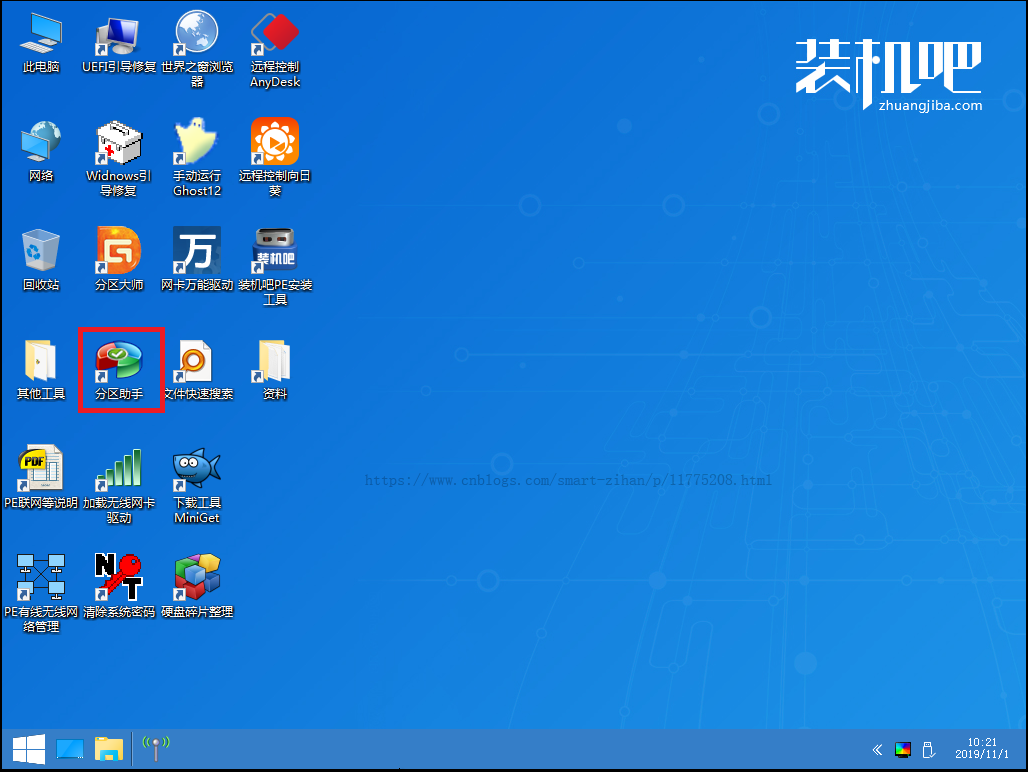The image size is (1028, 772).
Task: Open 文件快速搜索 file search tool
Action: click(197, 362)
